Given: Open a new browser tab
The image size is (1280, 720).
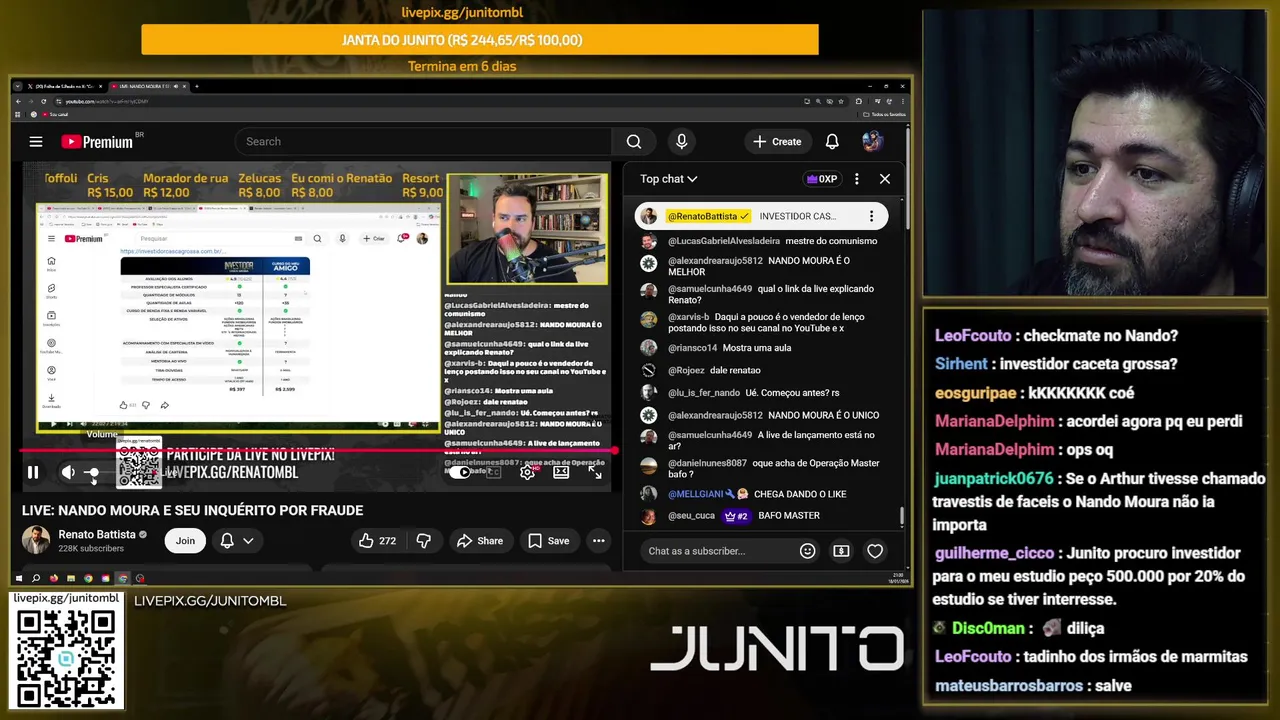Looking at the screenshot, I should tap(196, 87).
